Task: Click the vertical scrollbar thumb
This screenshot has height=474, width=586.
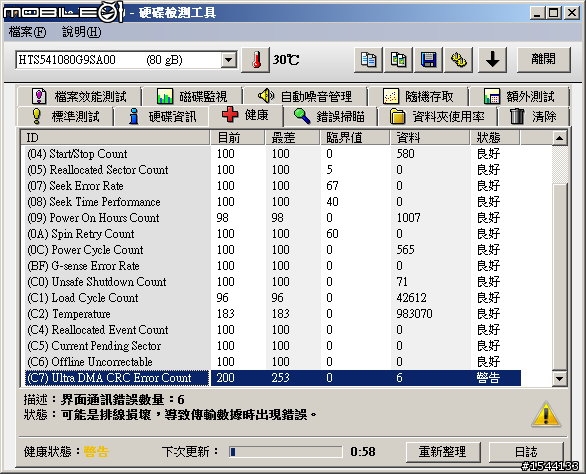Action: 559,277
